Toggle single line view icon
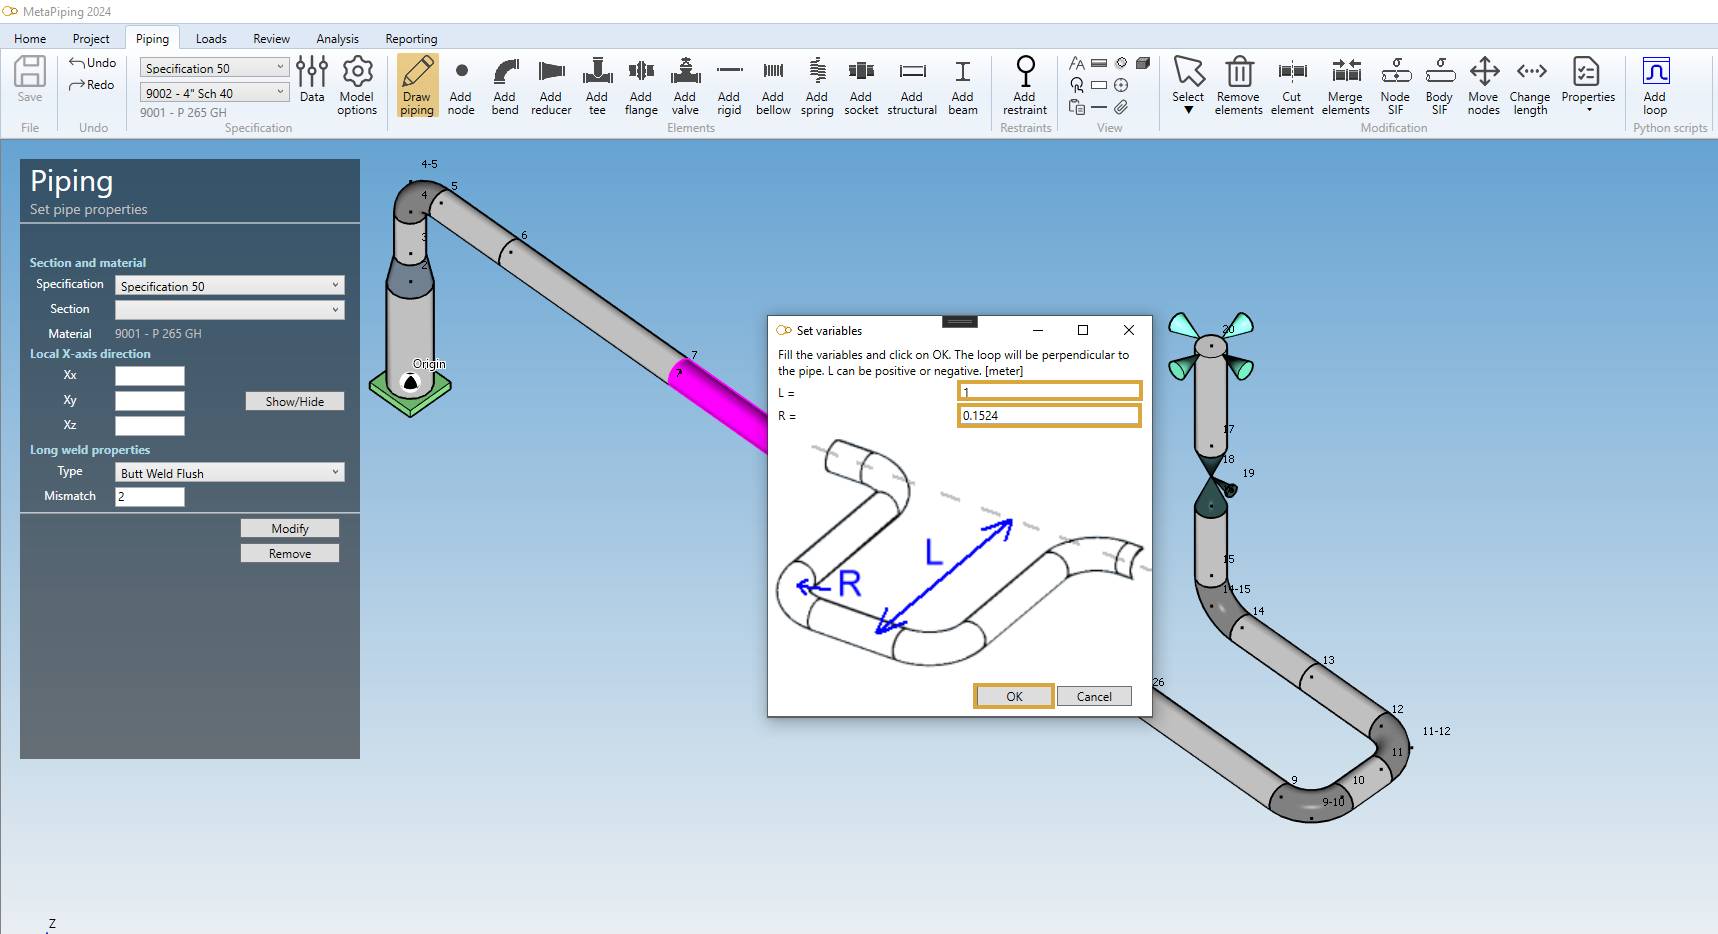Image resolution: width=1718 pixels, height=934 pixels. 1099,107
